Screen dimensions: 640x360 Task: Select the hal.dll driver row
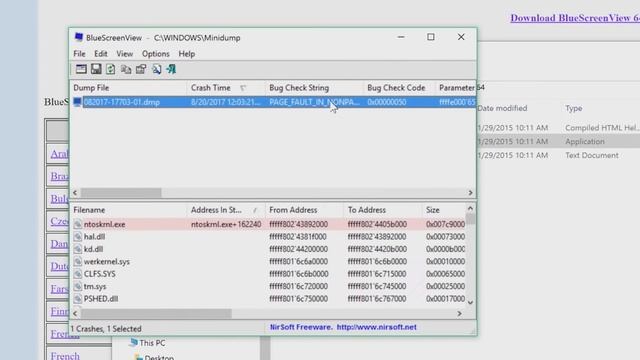268,237
